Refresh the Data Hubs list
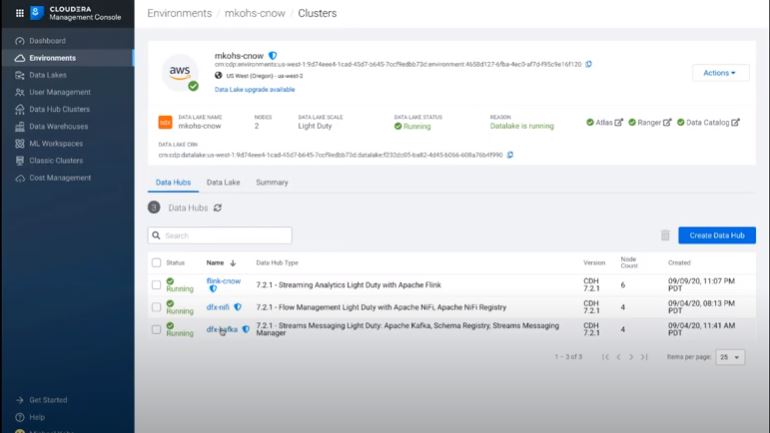Viewport: 770px width, 433px height. pyautogui.click(x=218, y=208)
